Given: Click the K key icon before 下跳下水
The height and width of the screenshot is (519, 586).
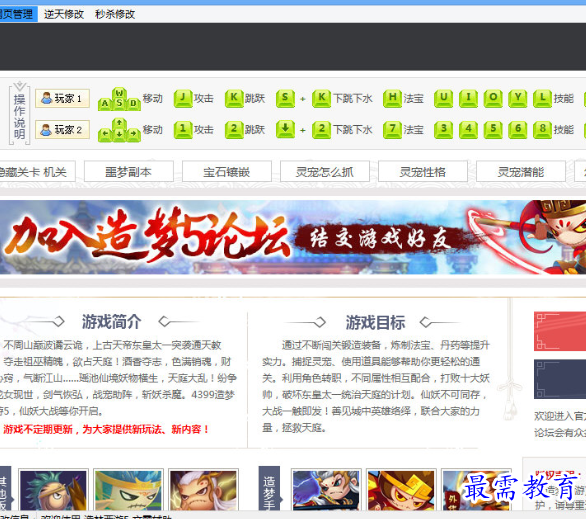Looking at the screenshot, I should coord(321,99).
